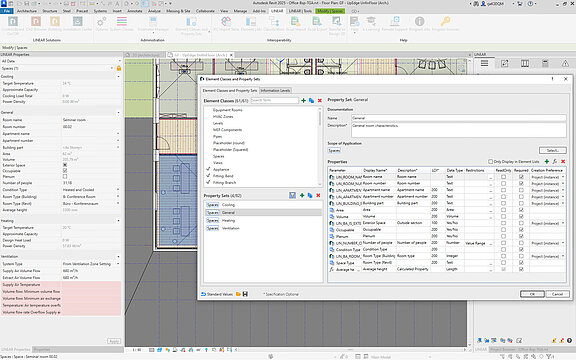576x360 pixels.
Task: Open Creation Preference dropdown for Number of people
Action: tap(563, 243)
